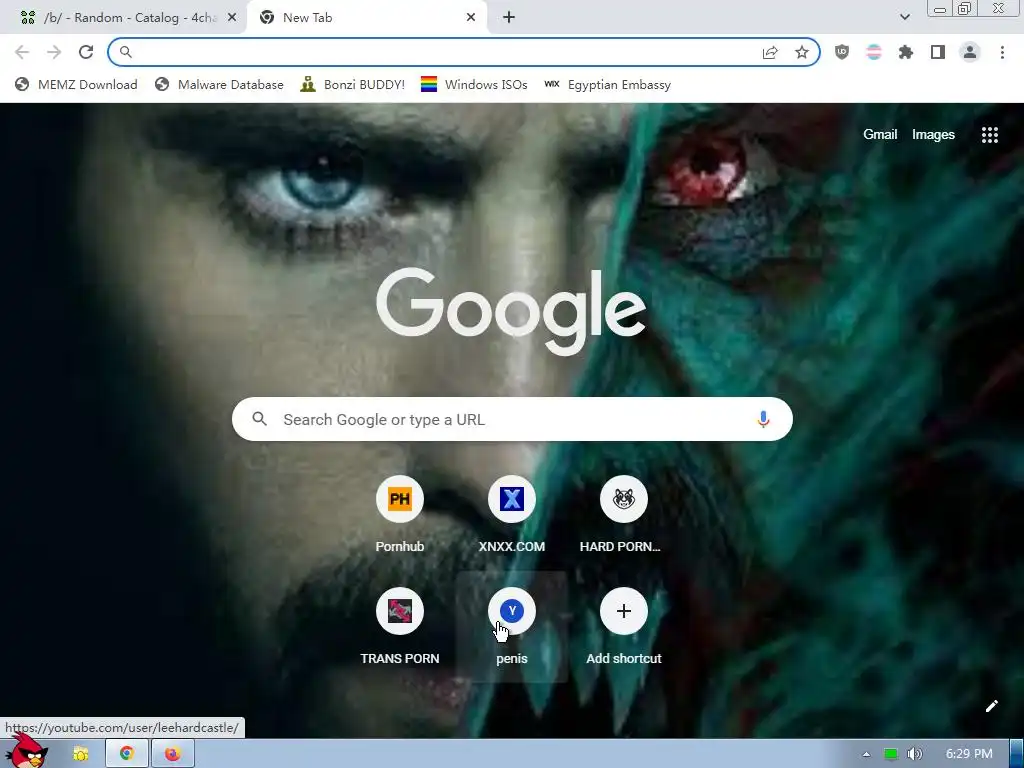Open the Angry Birds start button
The image size is (1024, 768).
point(27,751)
